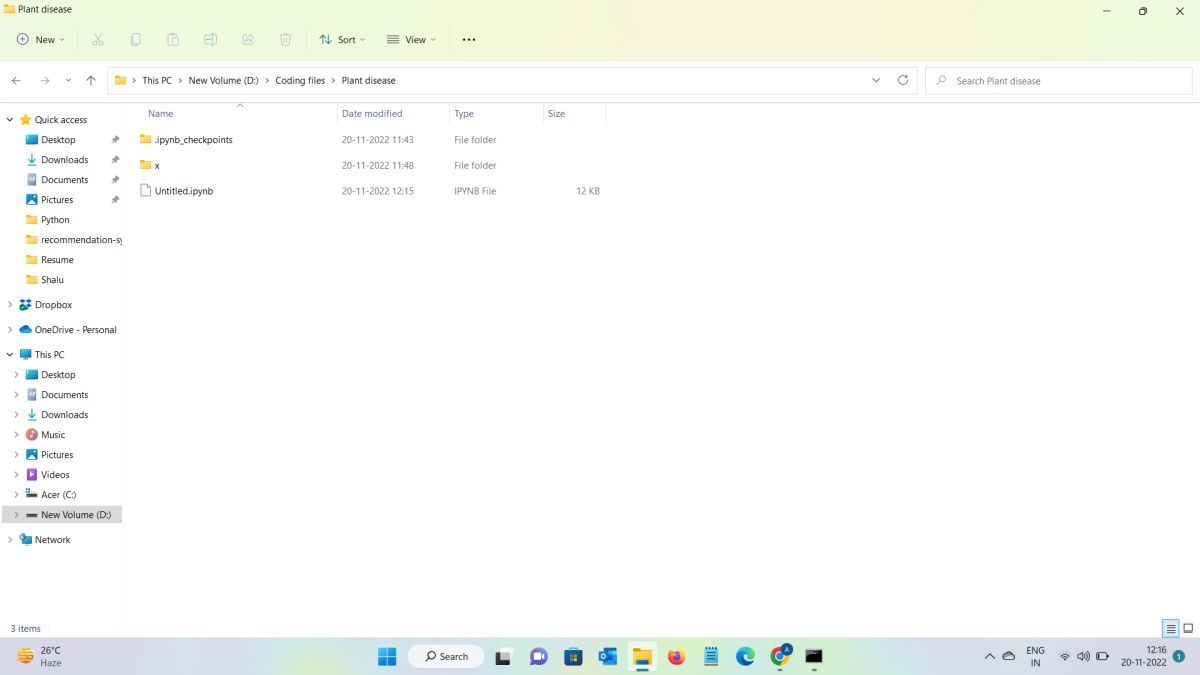Expand the Acer (C:) drive node

tap(16, 495)
